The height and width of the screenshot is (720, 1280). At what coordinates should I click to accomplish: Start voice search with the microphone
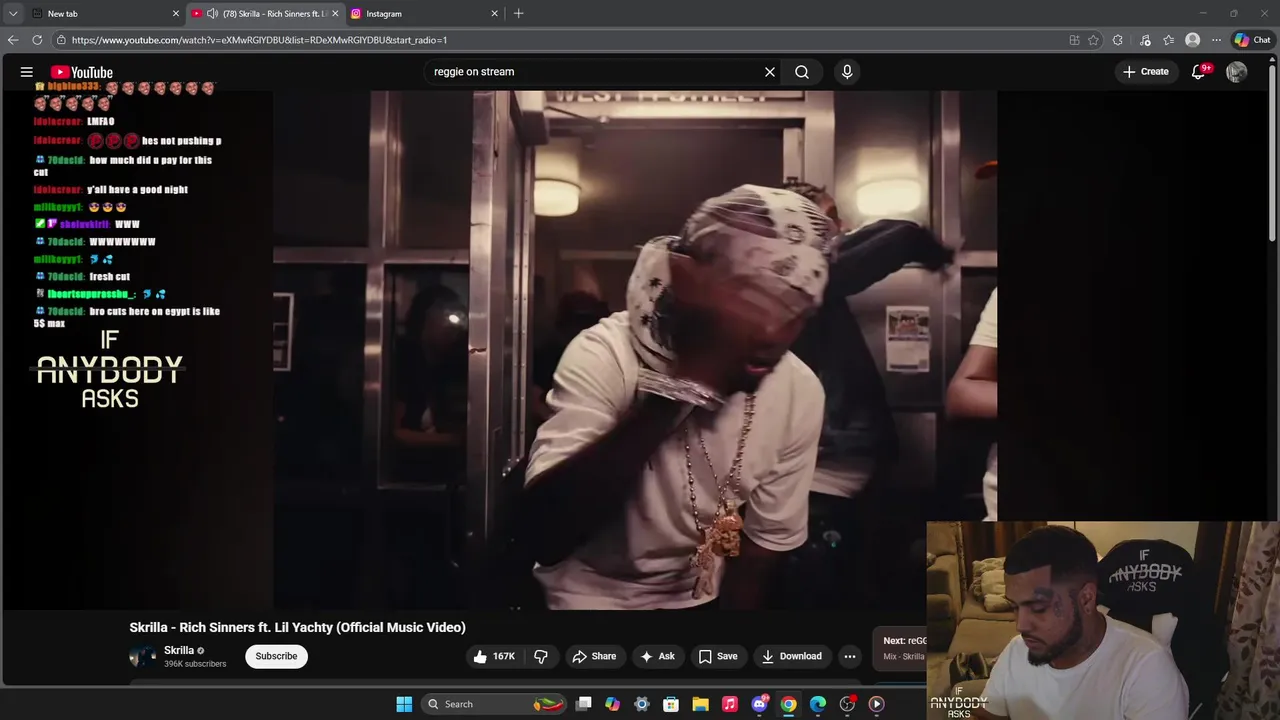tap(847, 72)
